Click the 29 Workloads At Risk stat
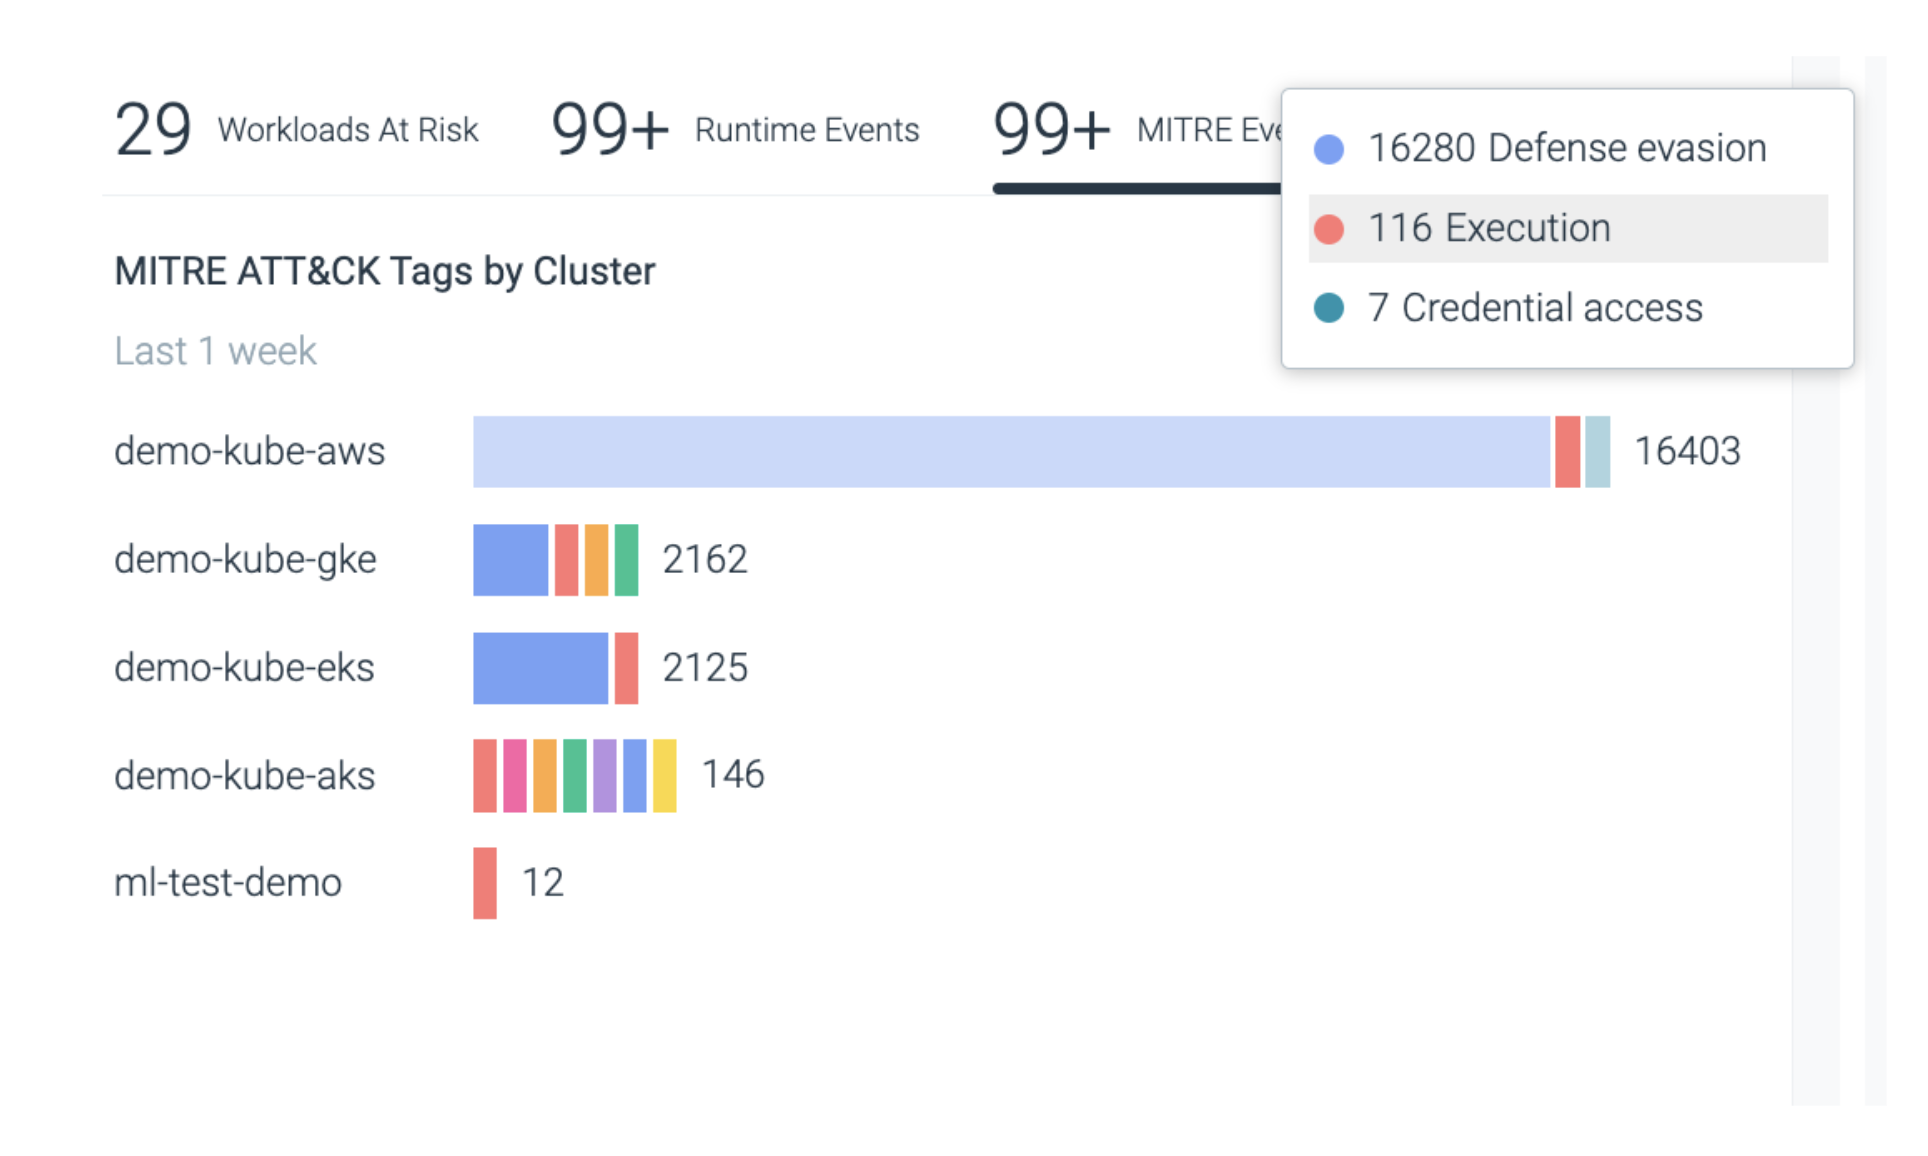 298,130
